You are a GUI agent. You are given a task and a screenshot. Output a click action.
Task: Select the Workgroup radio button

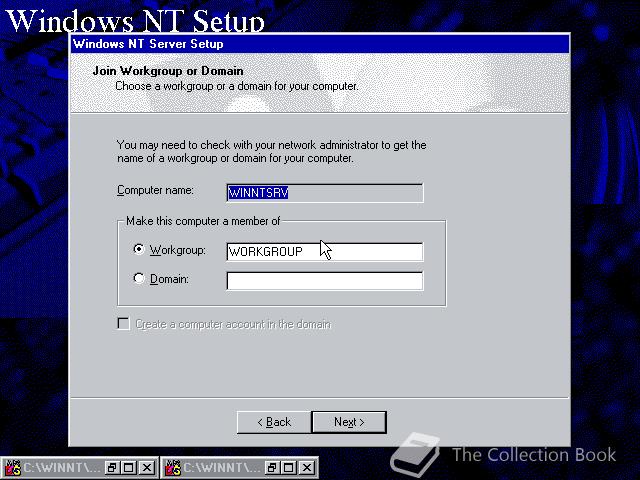point(139,249)
